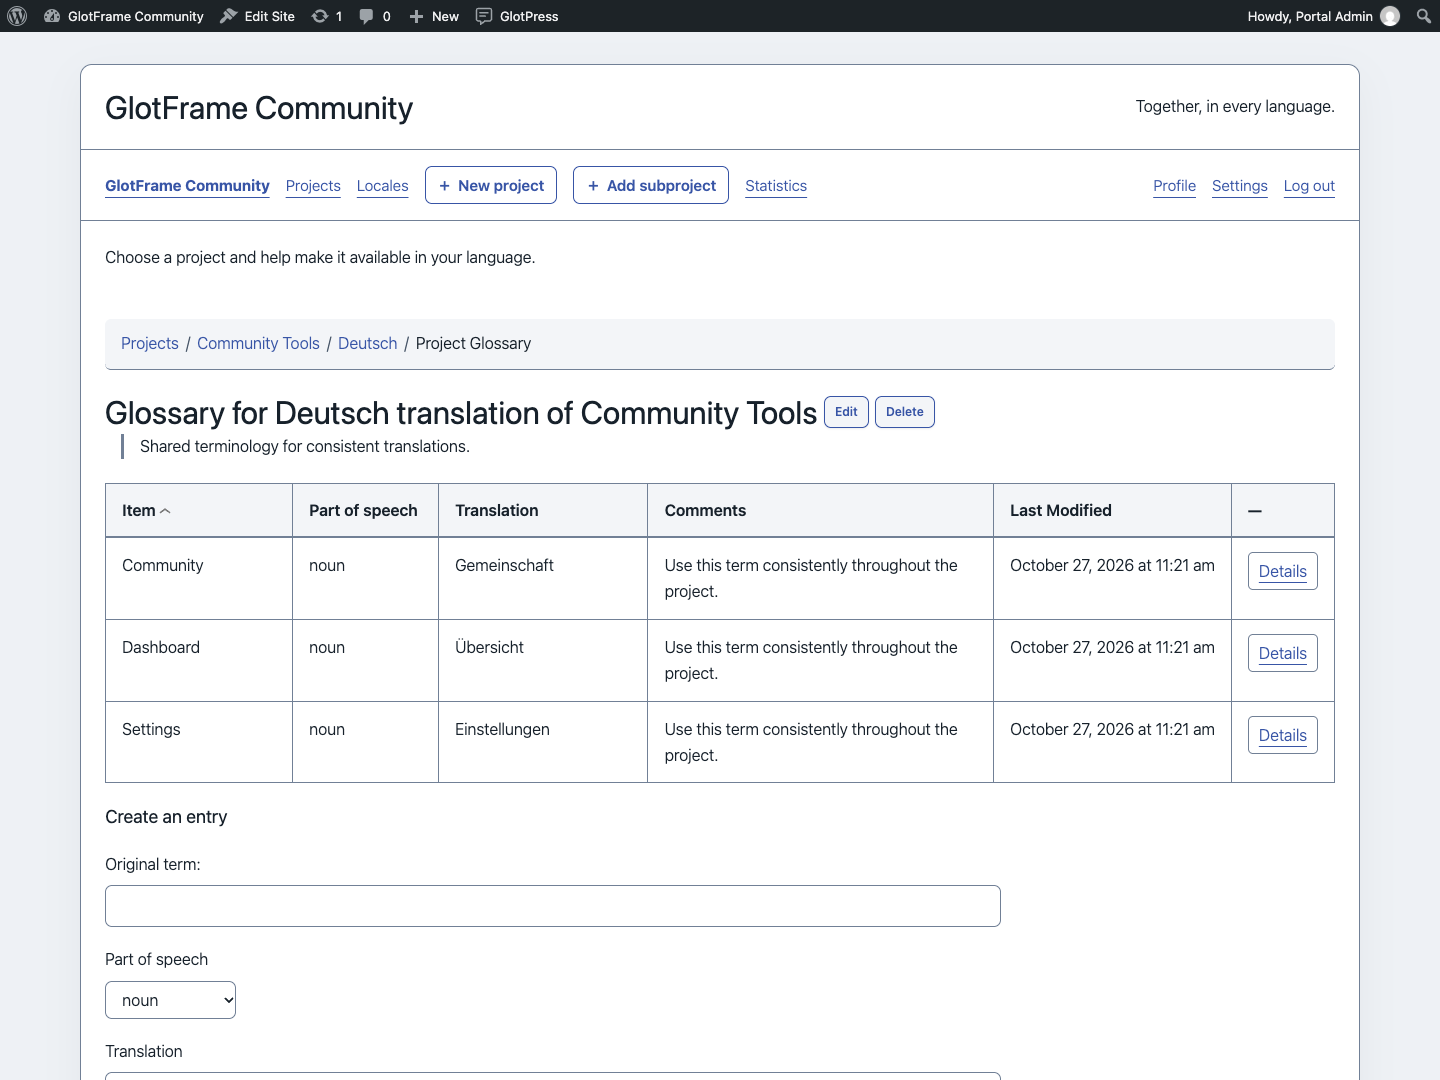The image size is (1440, 1080).
Task: Focus the Original term input field
Action: (x=553, y=906)
